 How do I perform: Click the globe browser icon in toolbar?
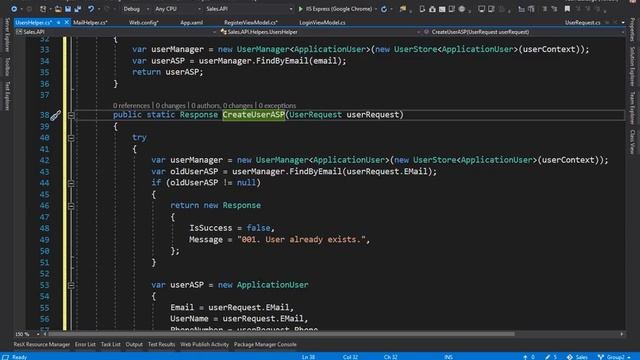(x=462, y=9)
